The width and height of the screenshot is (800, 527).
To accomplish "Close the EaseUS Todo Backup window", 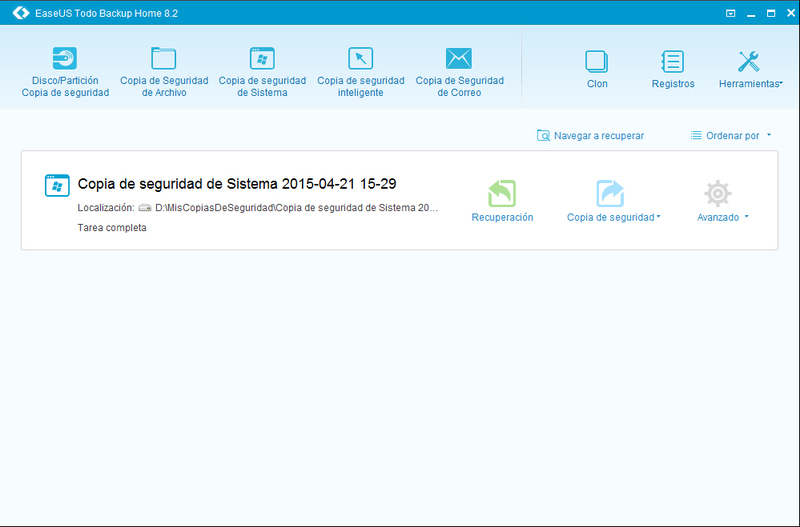I will pos(791,13).
